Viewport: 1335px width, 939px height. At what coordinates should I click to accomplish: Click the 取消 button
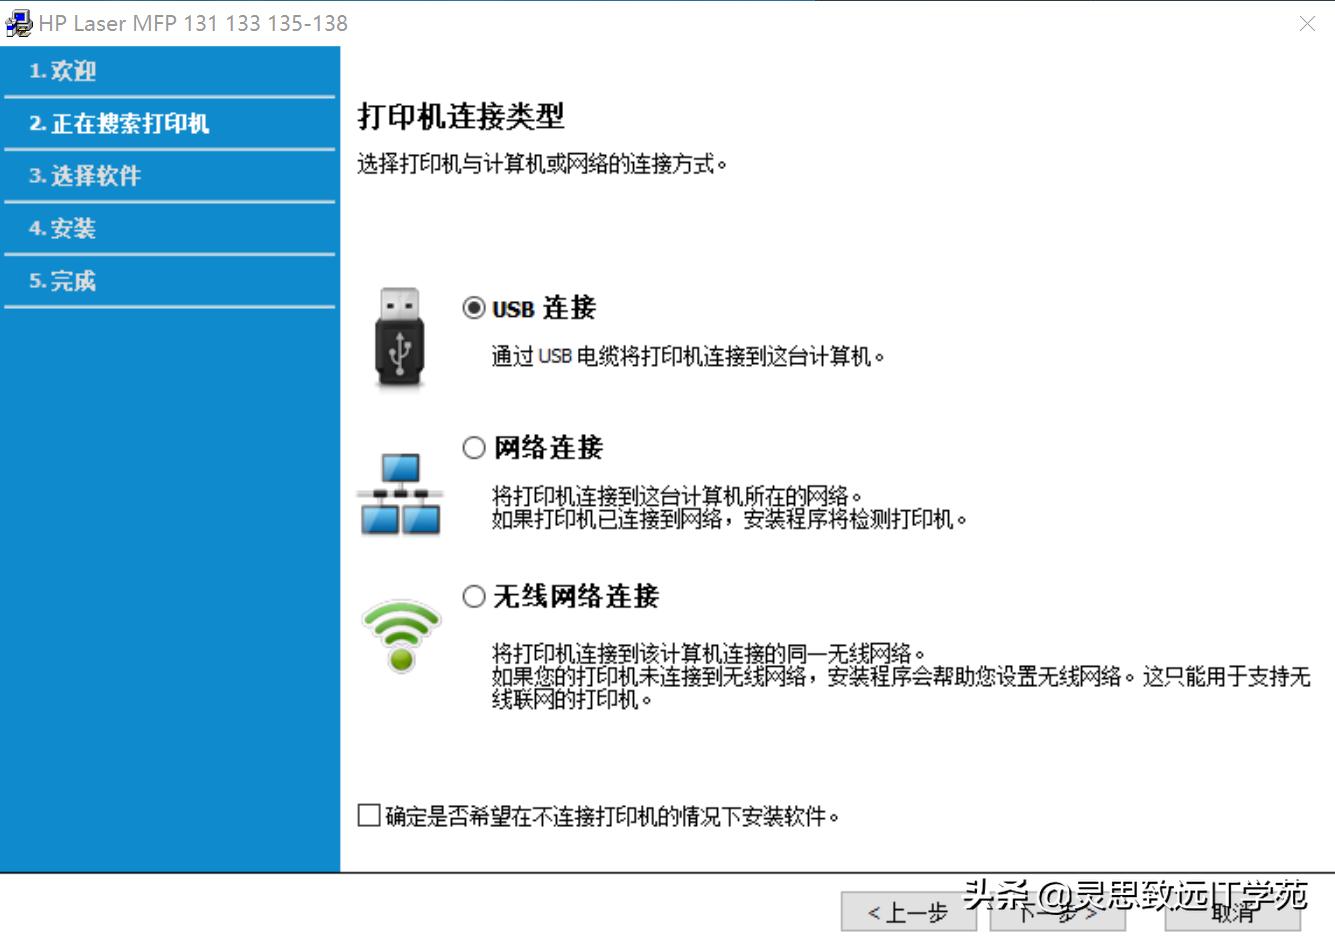pos(1231,912)
